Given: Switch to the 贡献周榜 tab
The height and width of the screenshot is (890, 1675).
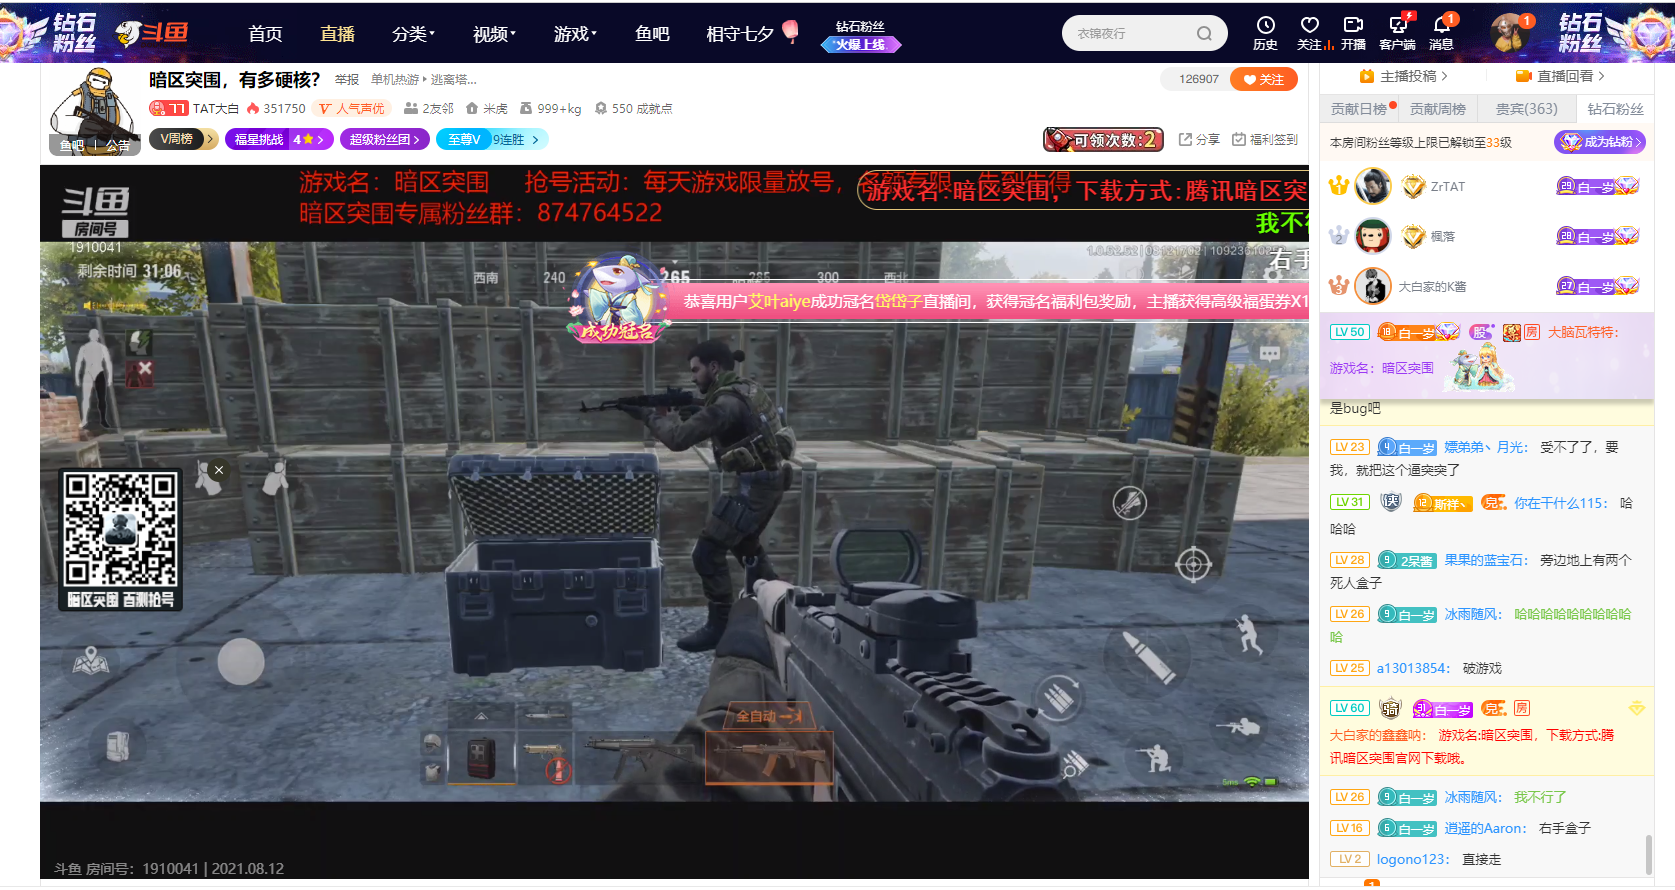Looking at the screenshot, I should click(1437, 109).
